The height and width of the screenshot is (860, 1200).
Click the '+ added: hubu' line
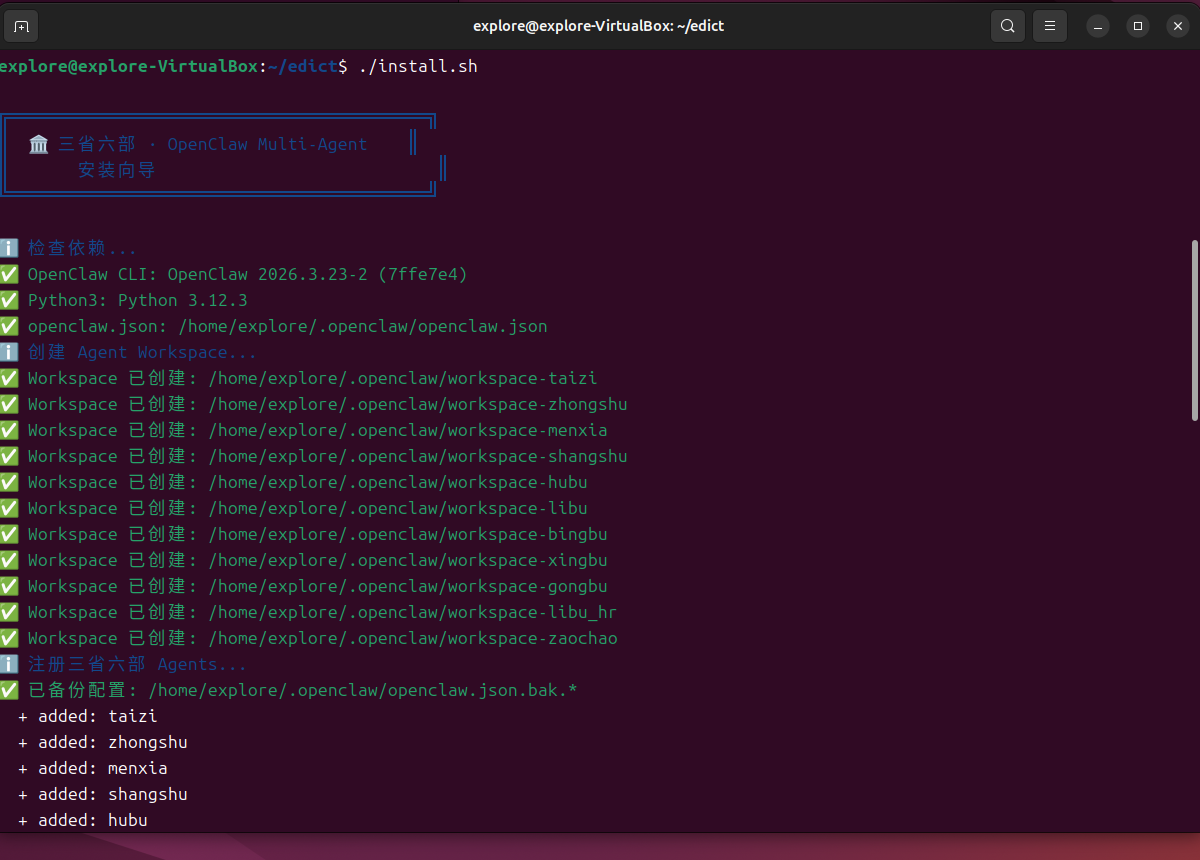(83, 820)
